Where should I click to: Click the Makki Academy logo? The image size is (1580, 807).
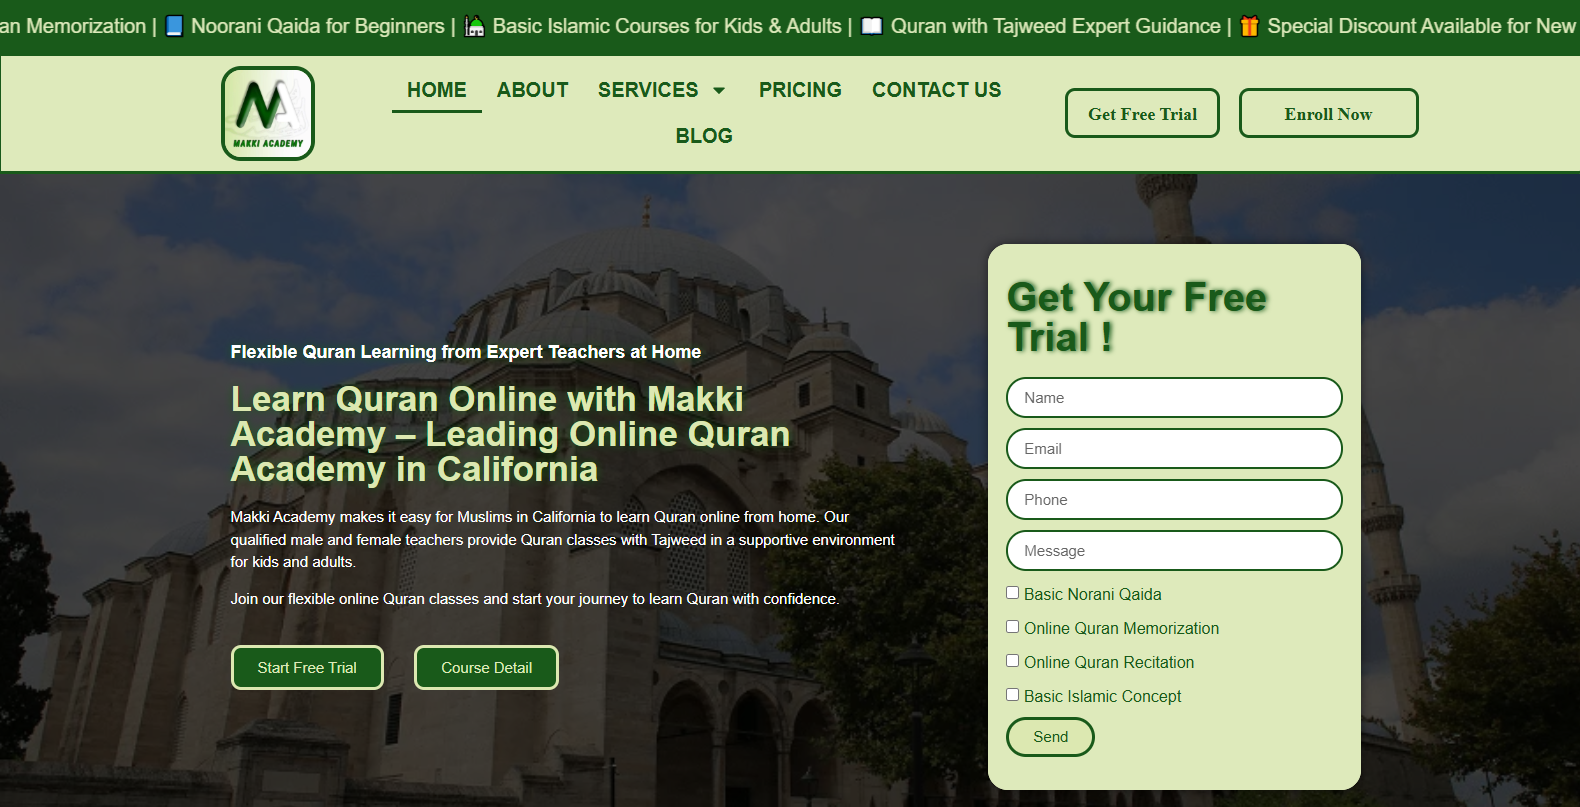(268, 113)
